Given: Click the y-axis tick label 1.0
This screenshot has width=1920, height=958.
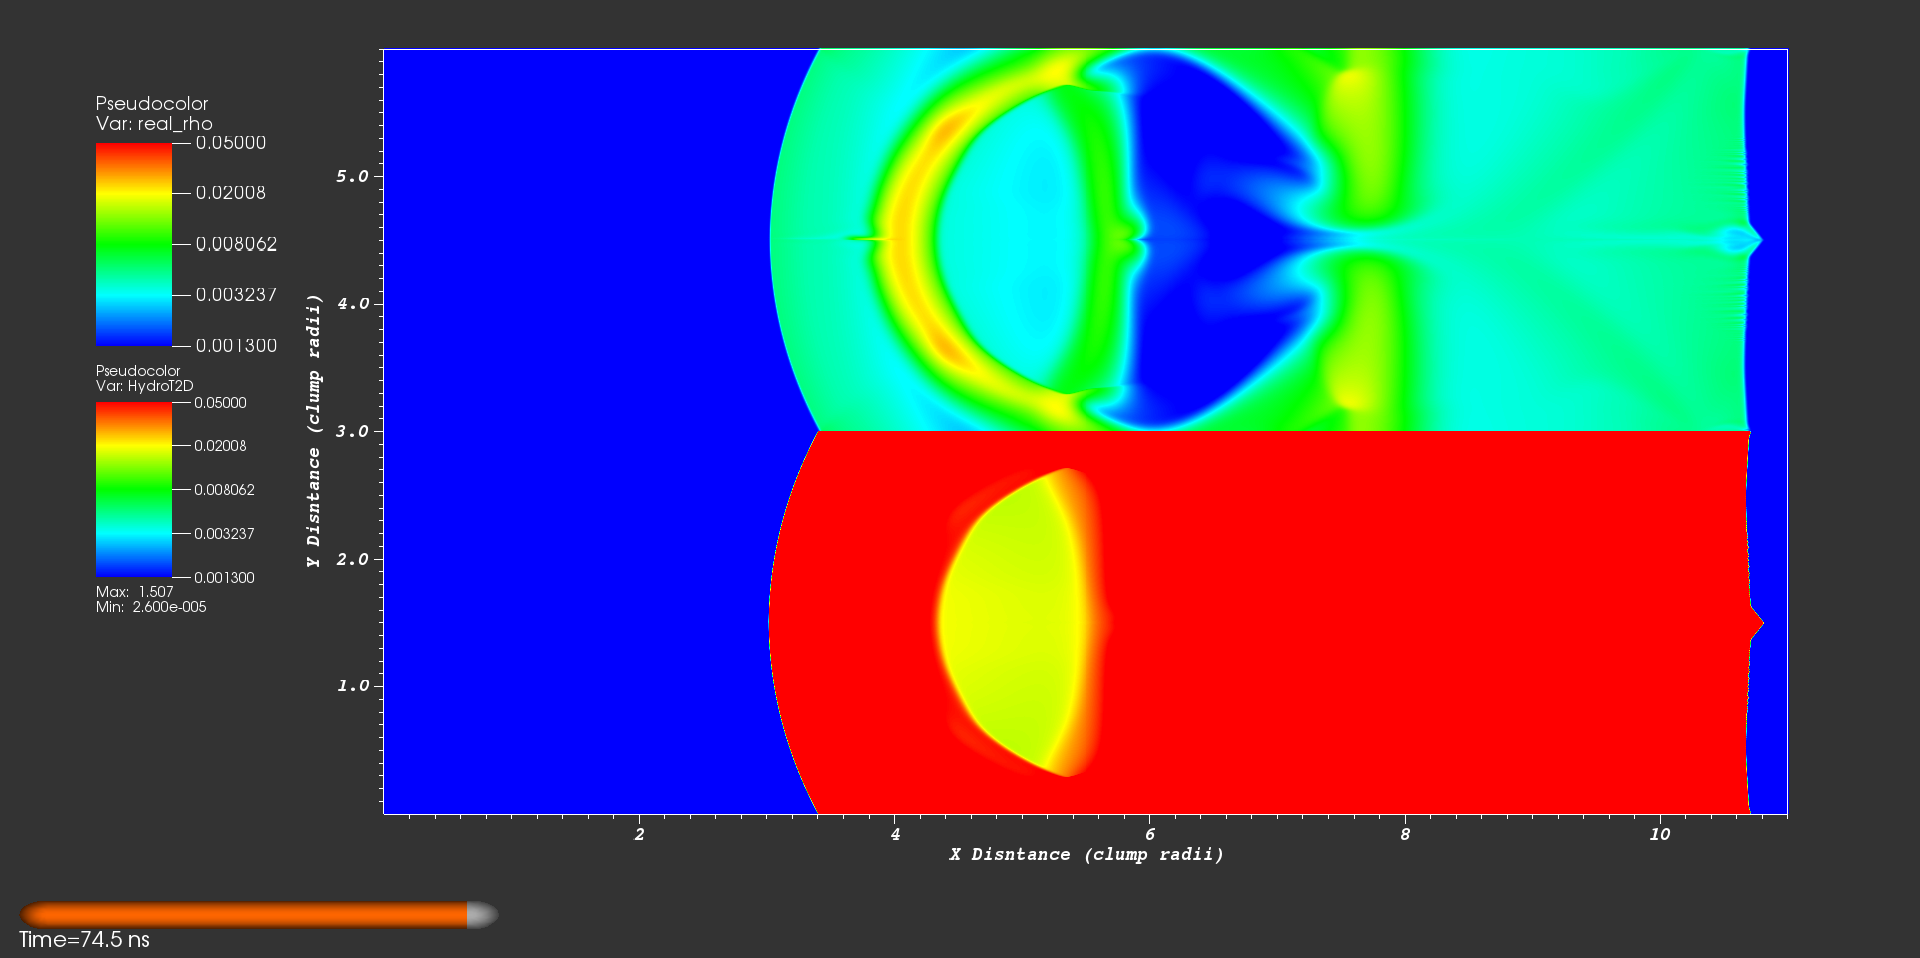Looking at the screenshot, I should tap(352, 686).
